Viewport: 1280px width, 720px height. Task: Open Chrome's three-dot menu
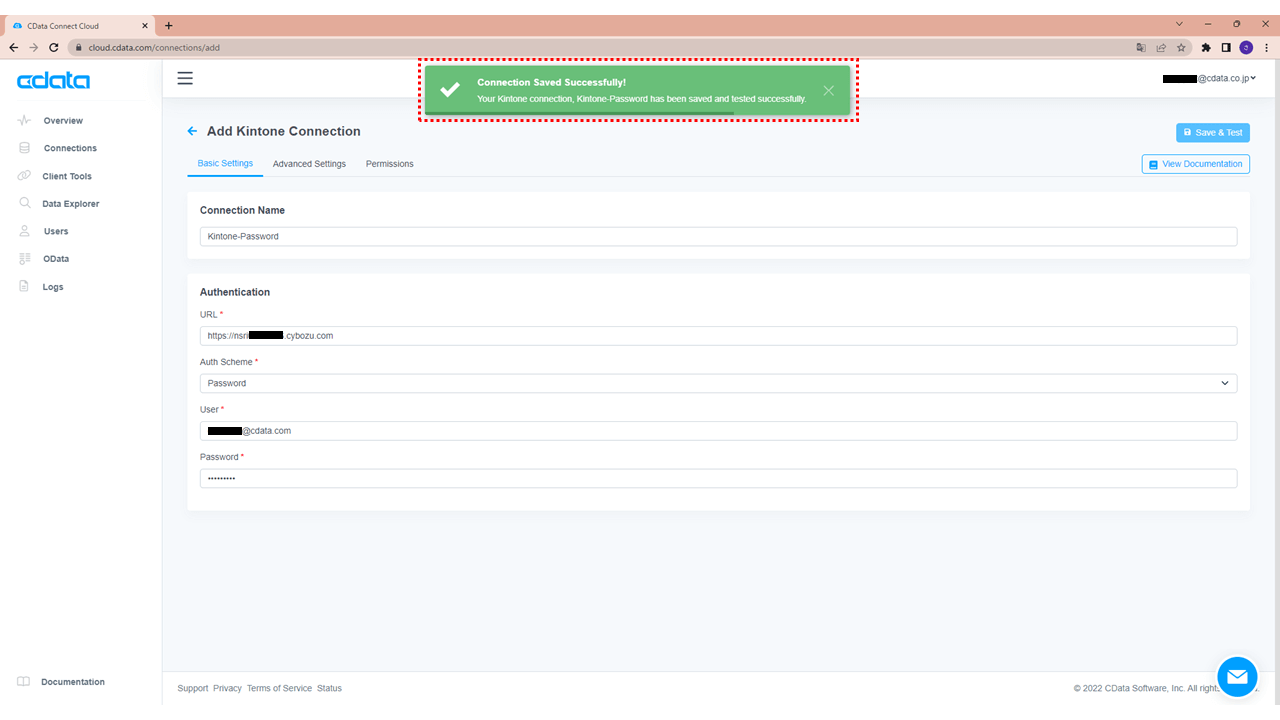coord(1266,47)
